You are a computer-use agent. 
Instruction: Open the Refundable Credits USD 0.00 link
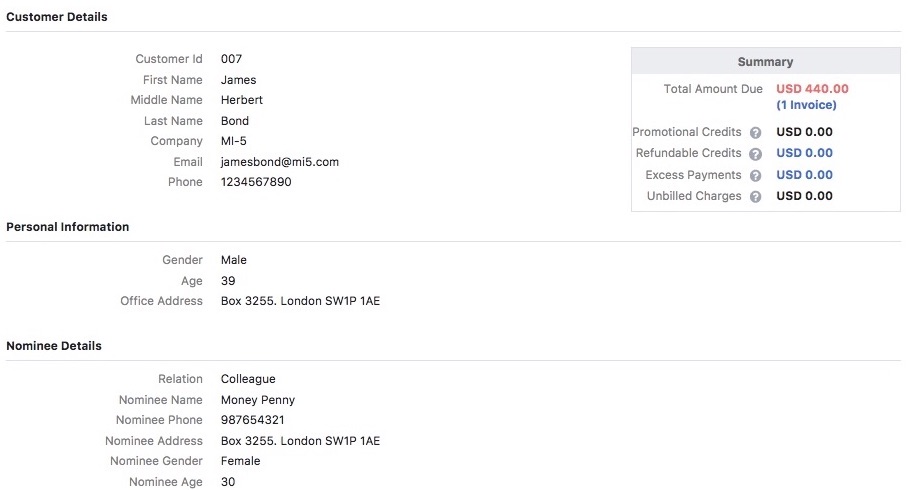(804, 153)
